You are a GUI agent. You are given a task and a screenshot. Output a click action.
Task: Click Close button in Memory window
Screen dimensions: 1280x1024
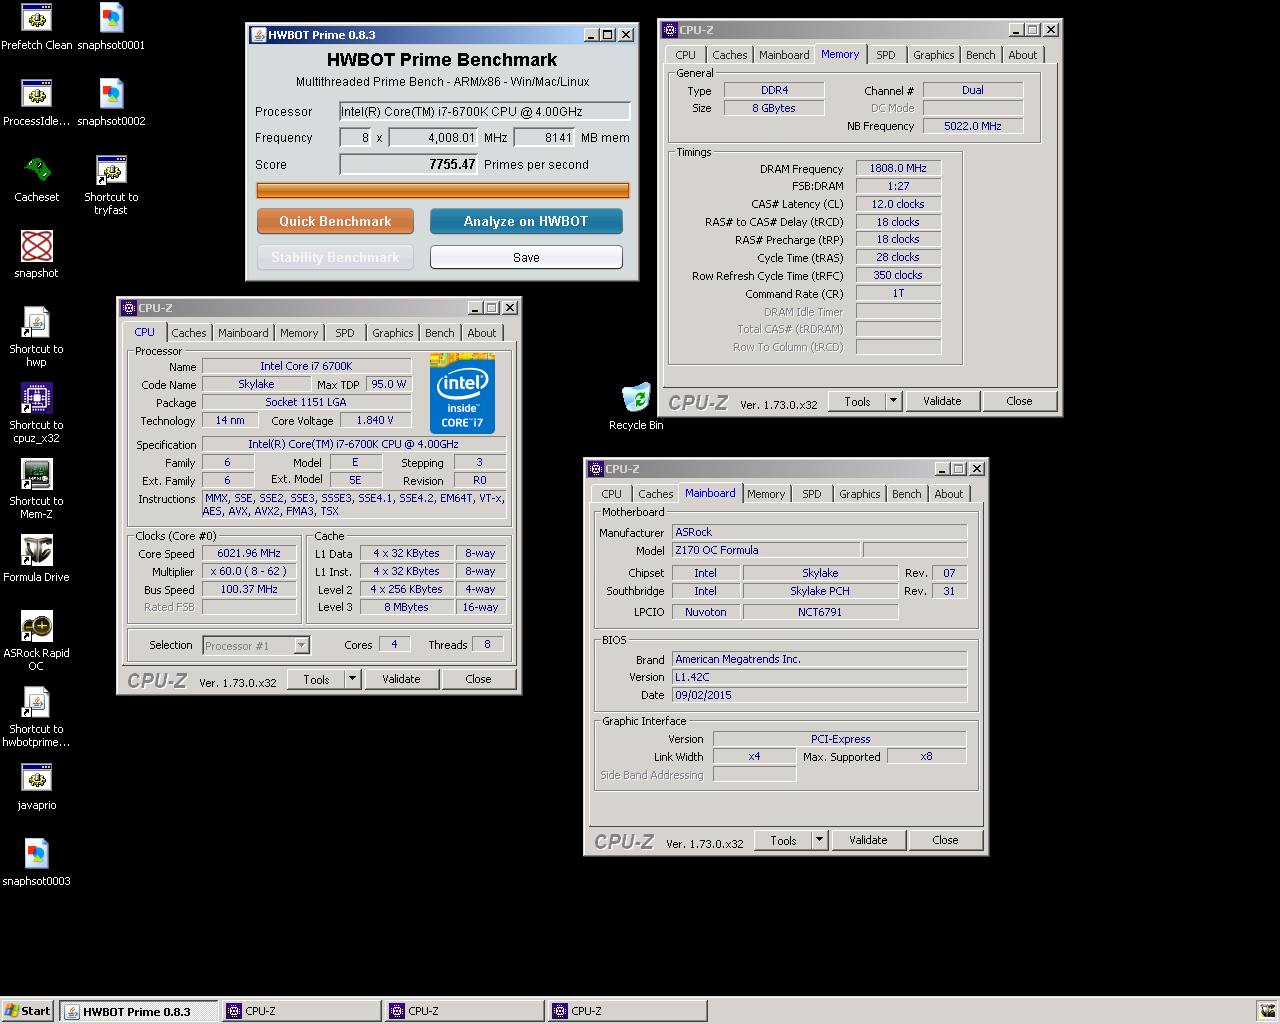[1019, 401]
